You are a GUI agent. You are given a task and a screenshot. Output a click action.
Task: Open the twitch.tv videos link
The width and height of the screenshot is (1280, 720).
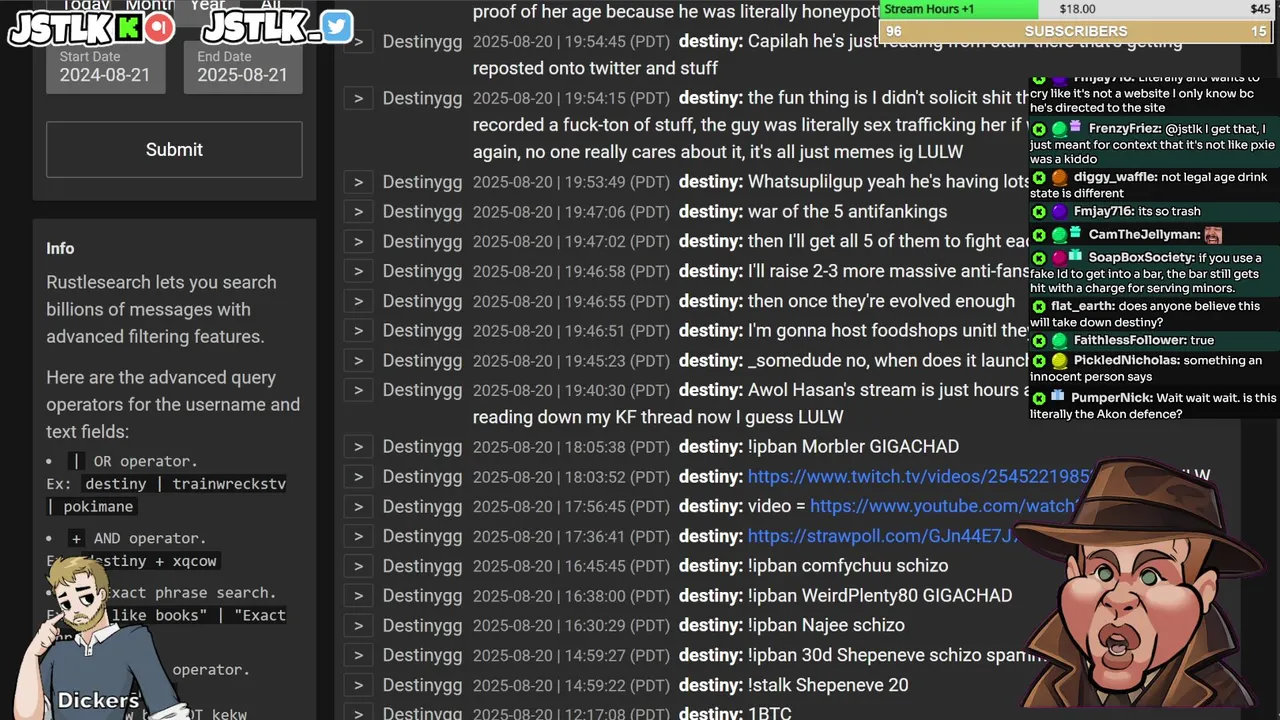coord(920,477)
